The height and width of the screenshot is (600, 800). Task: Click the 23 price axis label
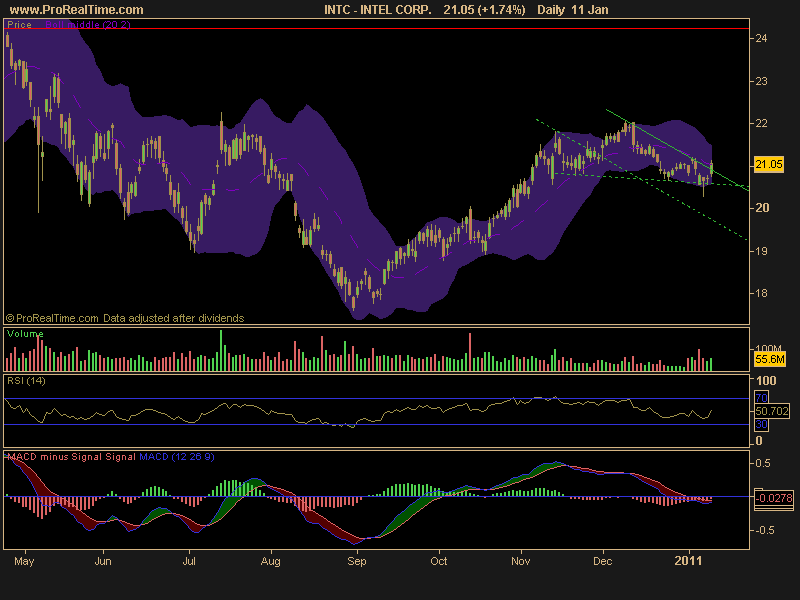761,81
